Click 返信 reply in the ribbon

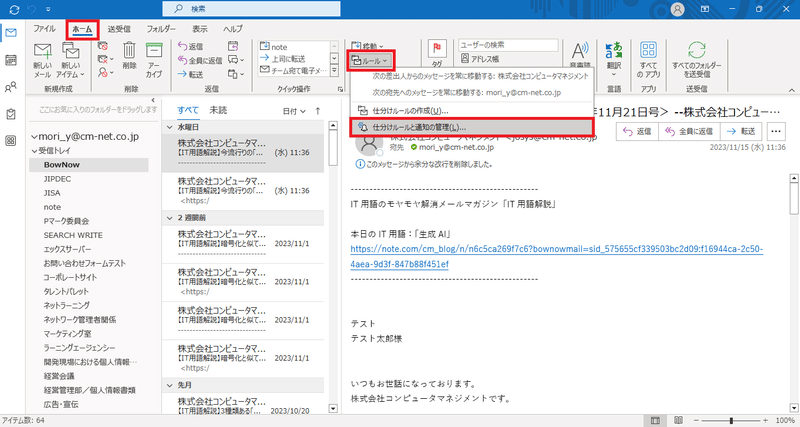point(190,46)
